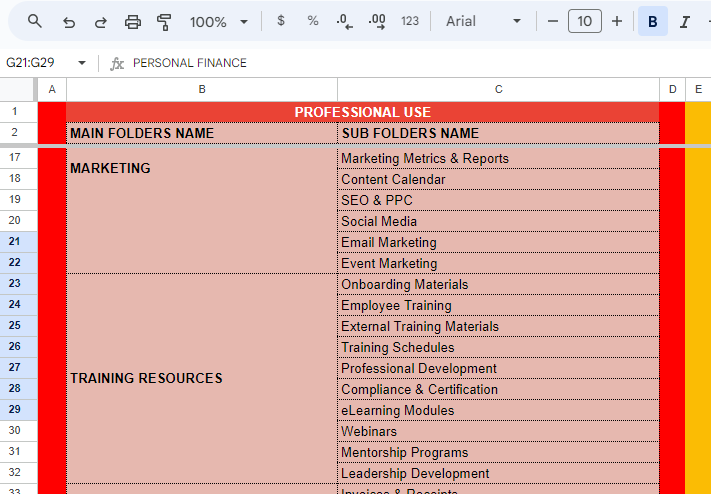Click the redo arrow icon
Screen dimensions: 711x494
pyautogui.click(x=100, y=22)
